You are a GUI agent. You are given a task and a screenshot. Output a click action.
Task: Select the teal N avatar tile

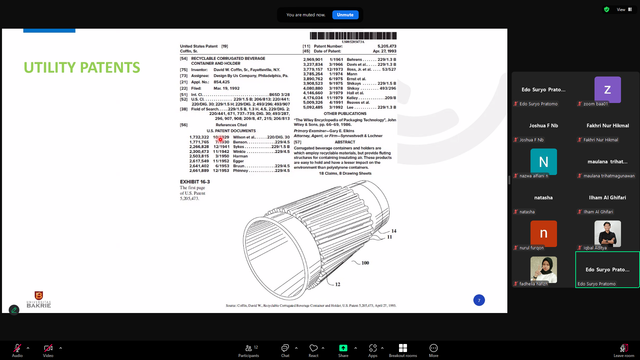(543, 162)
